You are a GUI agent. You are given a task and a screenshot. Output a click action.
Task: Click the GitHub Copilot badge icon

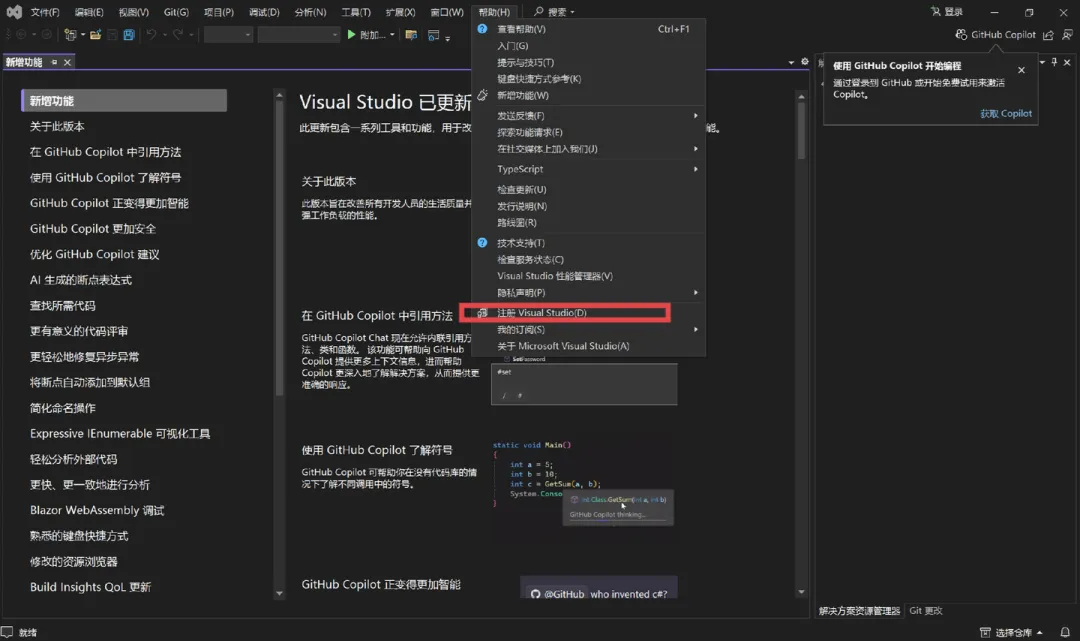tap(961, 34)
